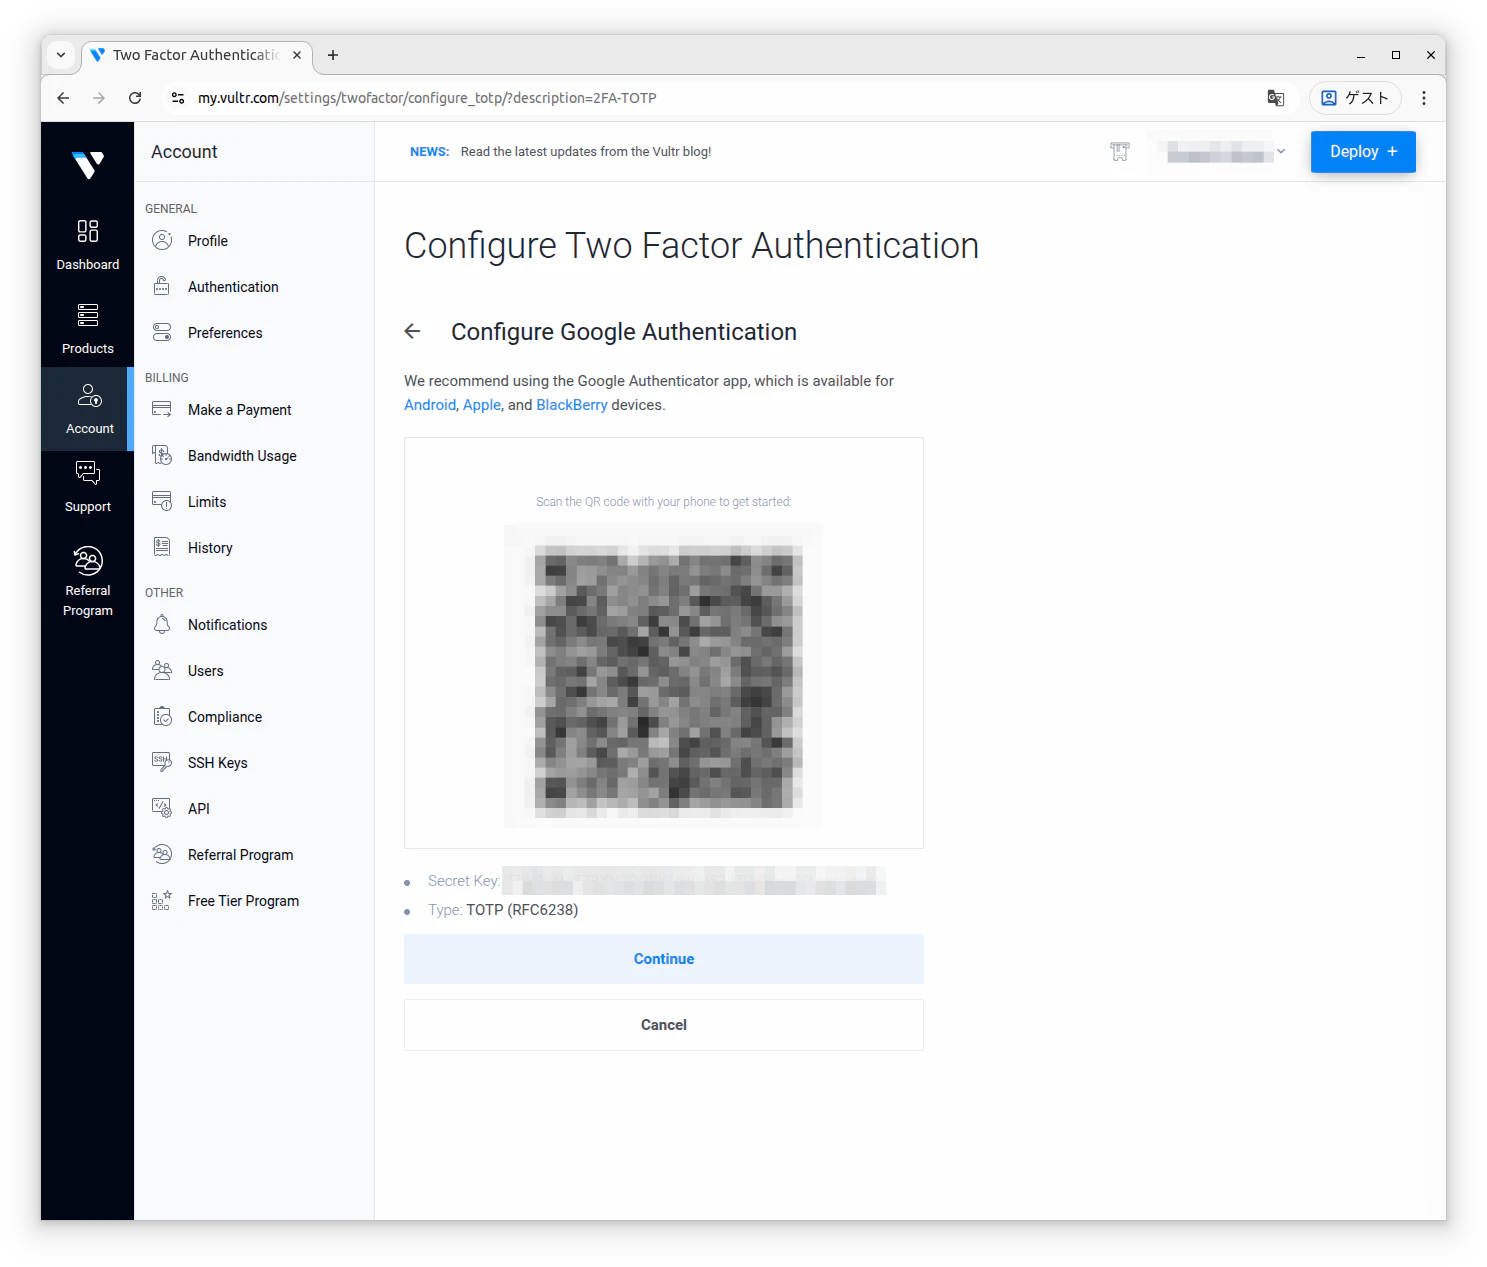Open the Bandwidth Usage menu item

242,456
